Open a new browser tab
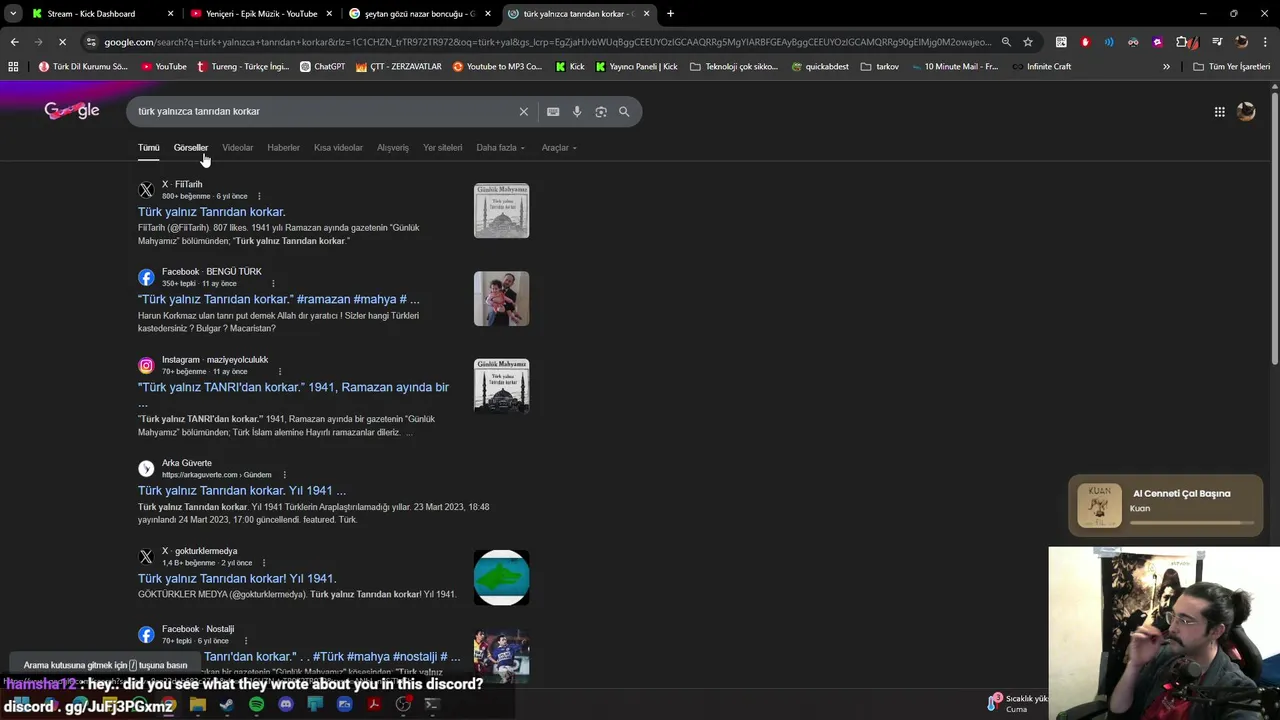 pyautogui.click(x=670, y=14)
